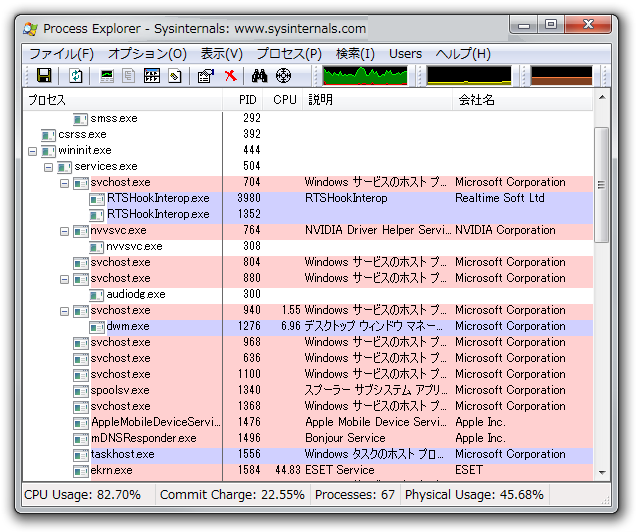Click the ekrn.exe process icon
The width and height of the screenshot is (637, 532).
[81, 471]
